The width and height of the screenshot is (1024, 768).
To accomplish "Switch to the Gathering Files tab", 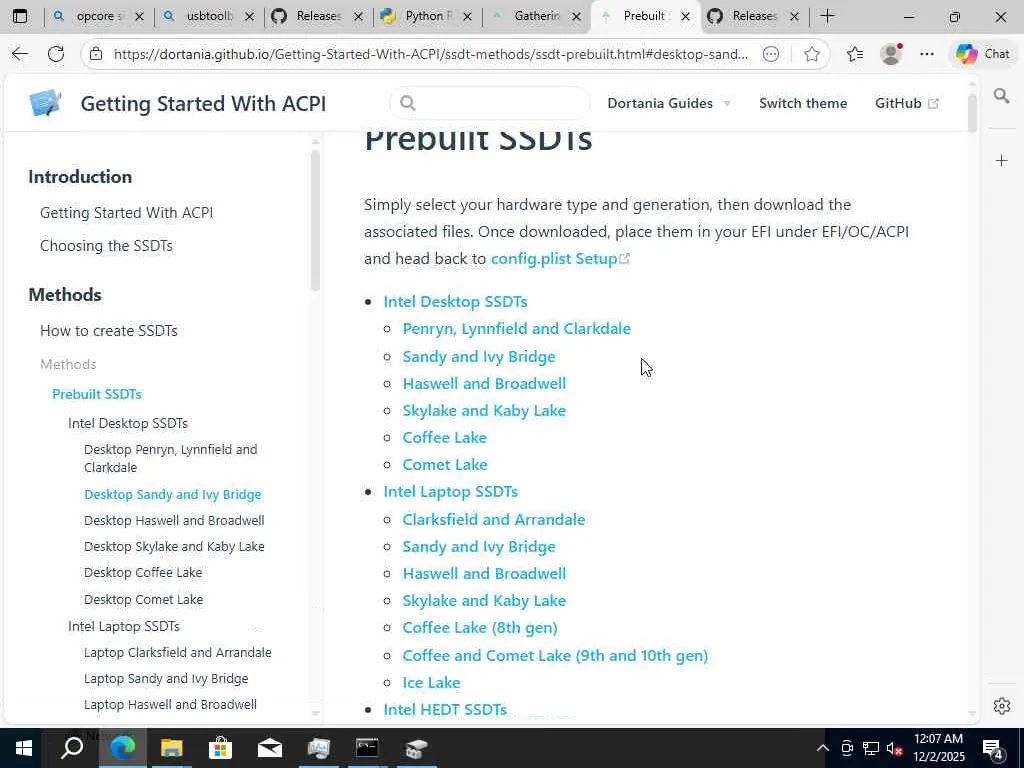I will [537, 16].
